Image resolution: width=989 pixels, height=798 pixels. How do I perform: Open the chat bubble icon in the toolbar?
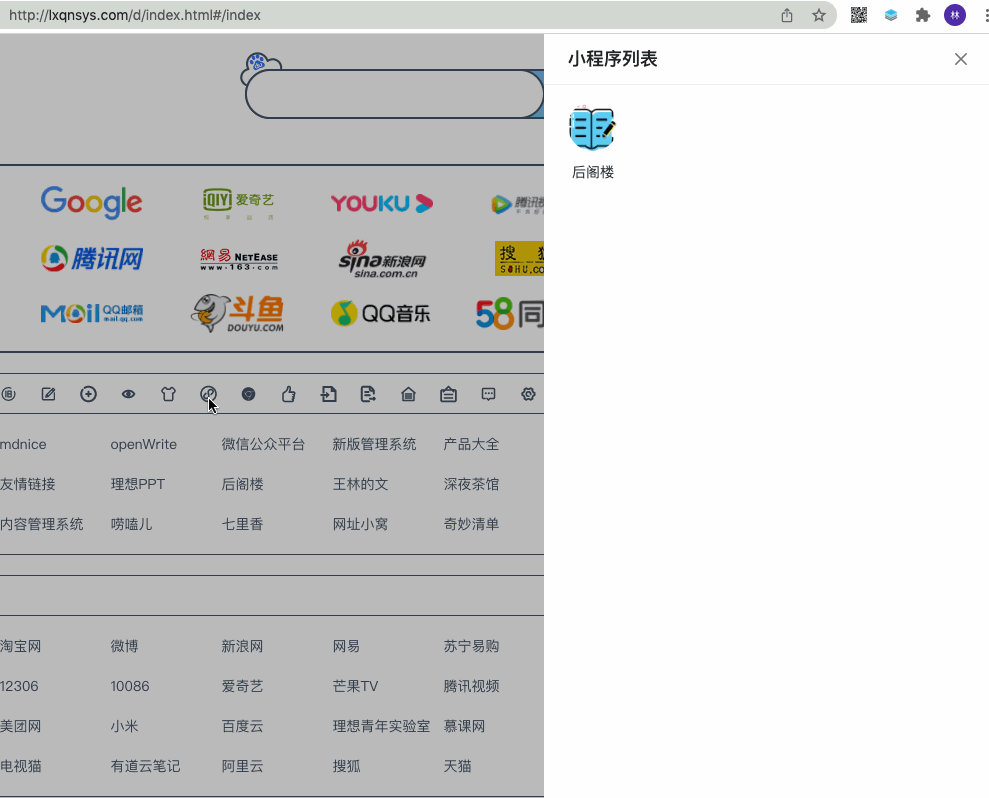488,394
